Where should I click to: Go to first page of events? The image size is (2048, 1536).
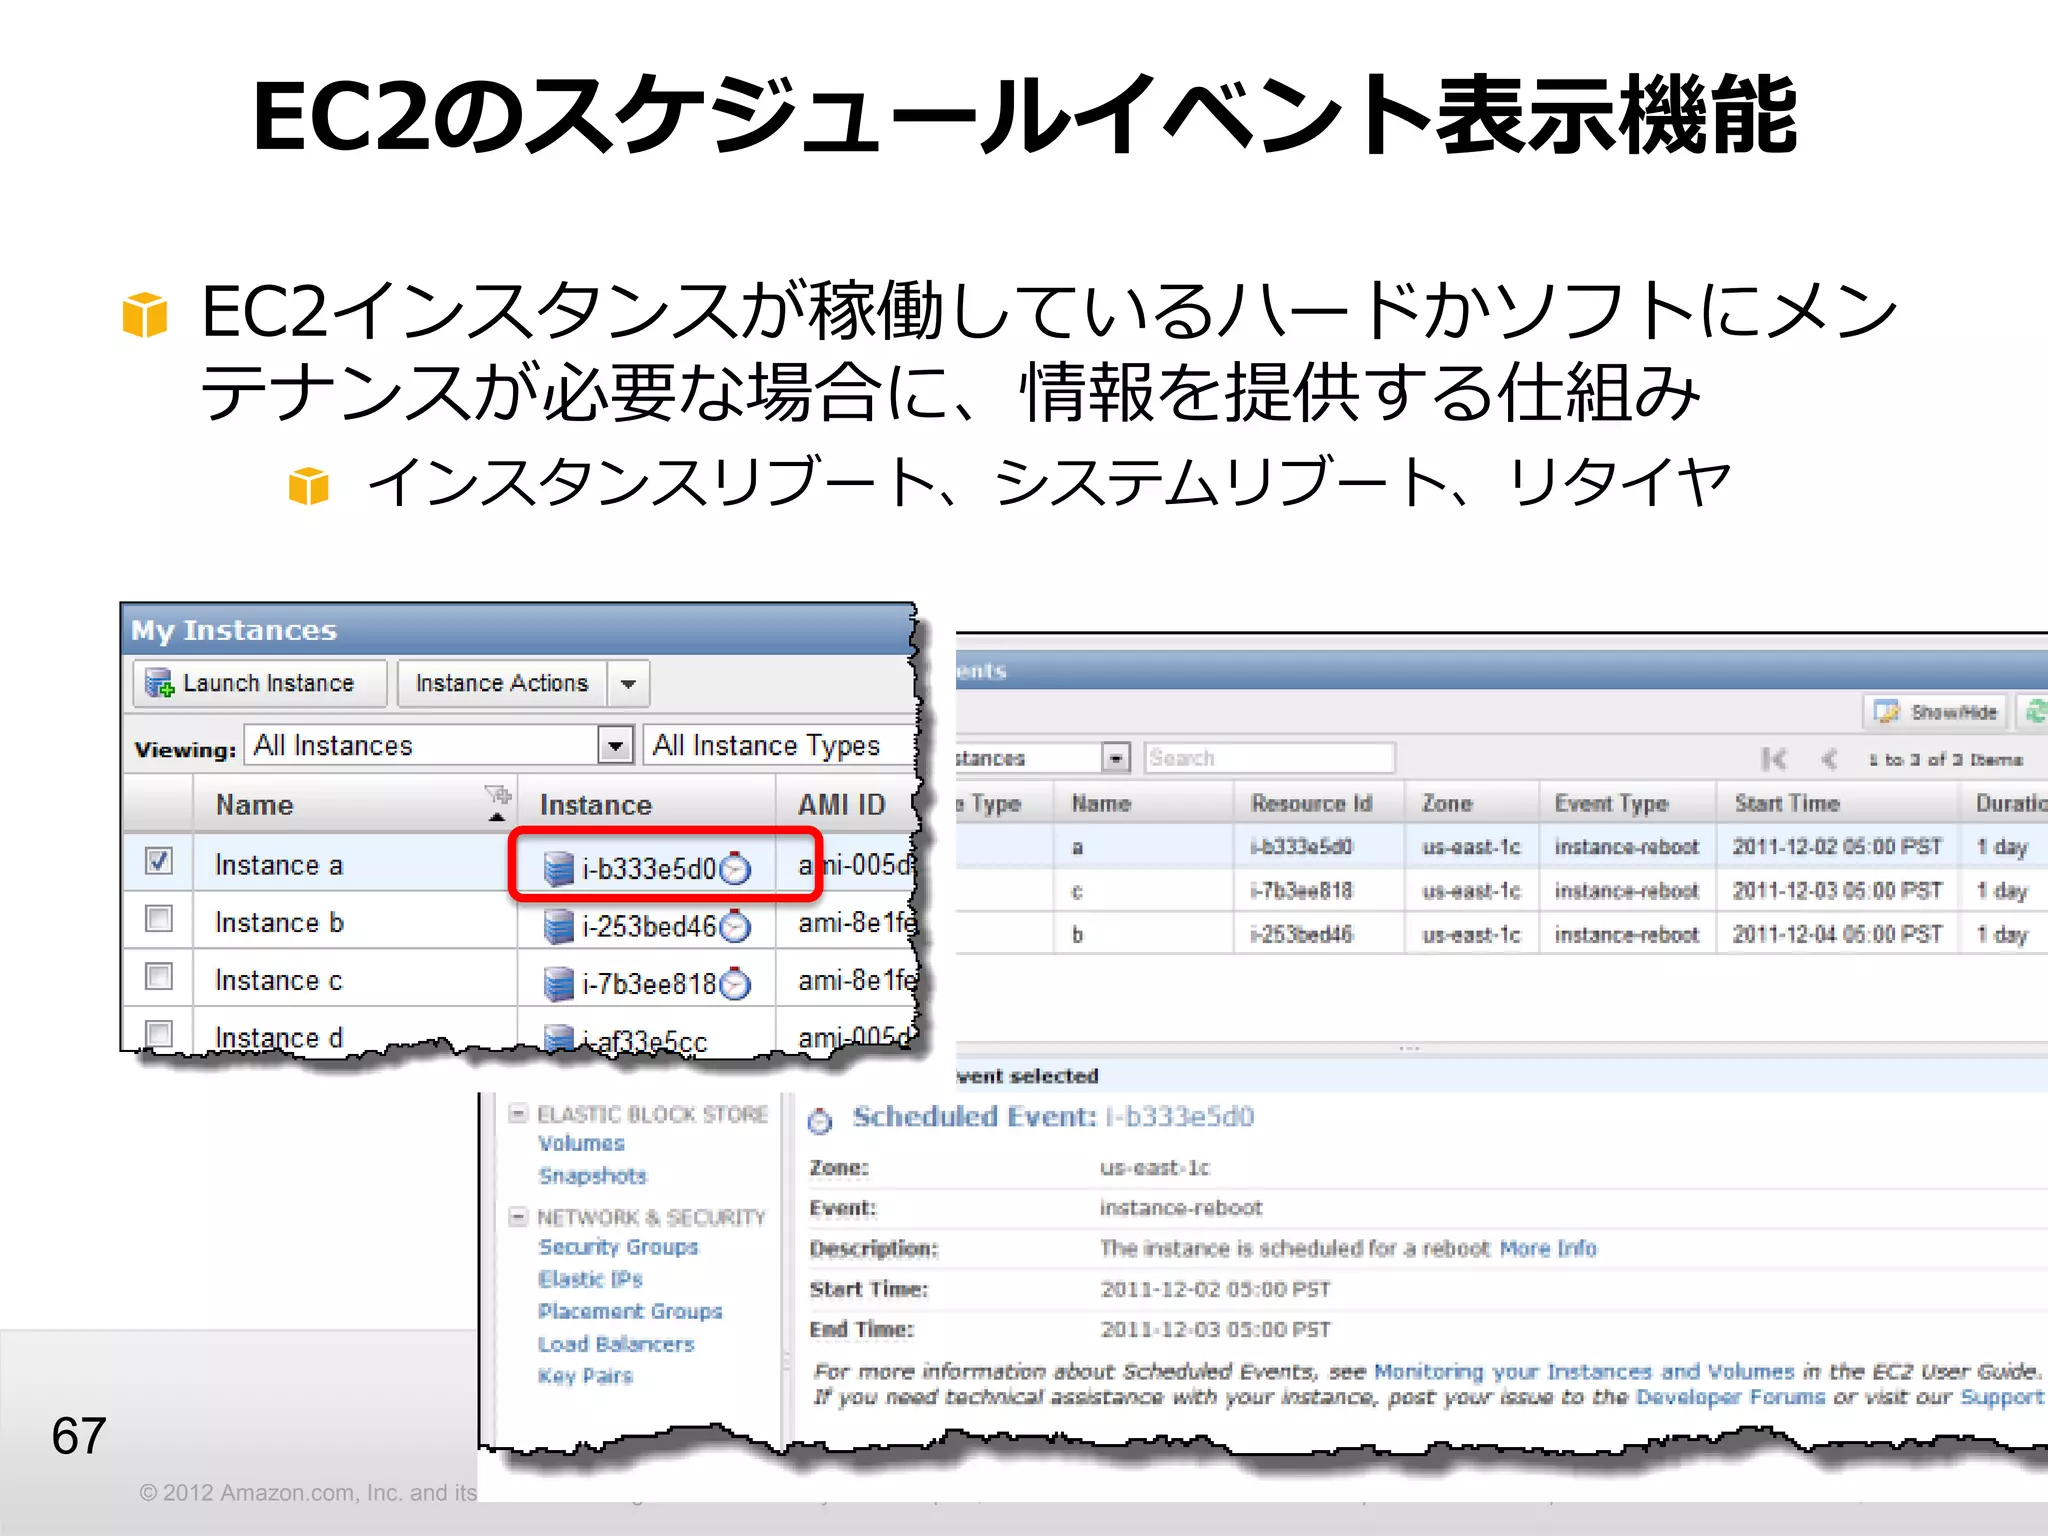point(1774,759)
